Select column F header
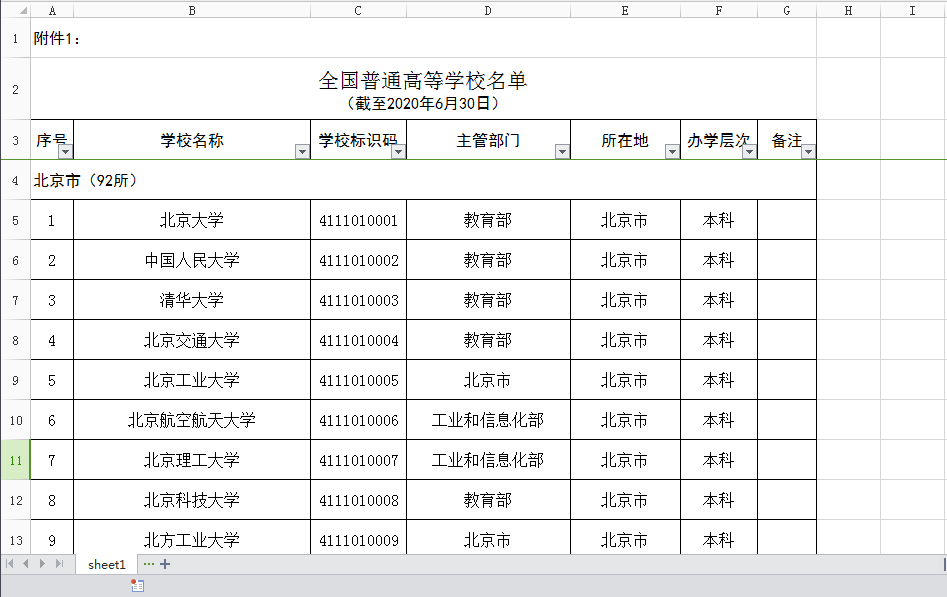The width and height of the screenshot is (947, 597). (719, 10)
